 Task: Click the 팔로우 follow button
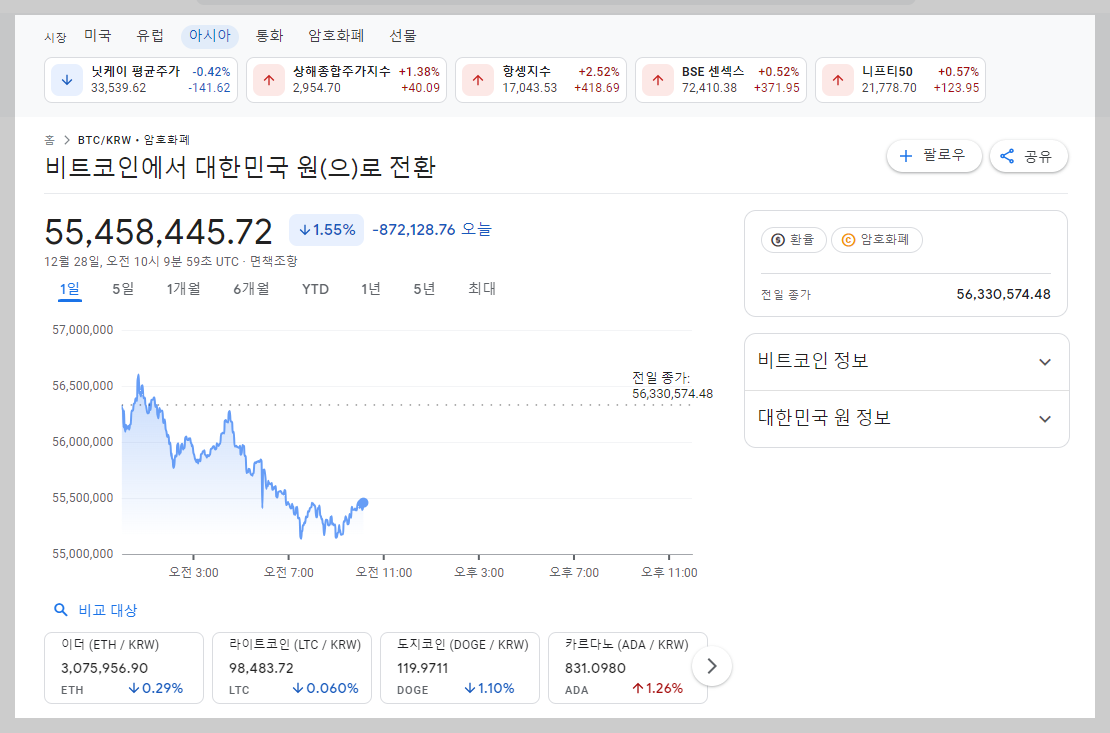pyautogui.click(x=933, y=156)
